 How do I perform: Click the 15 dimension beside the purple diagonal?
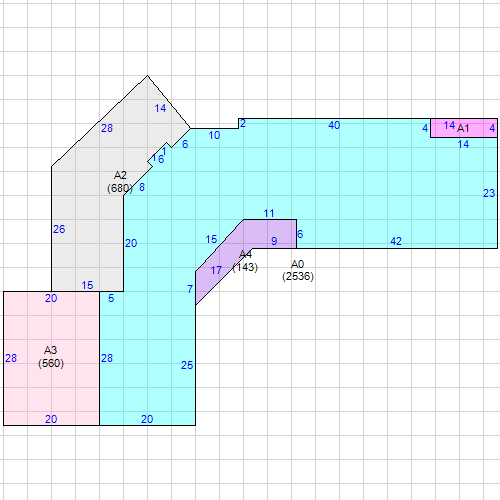211,239
